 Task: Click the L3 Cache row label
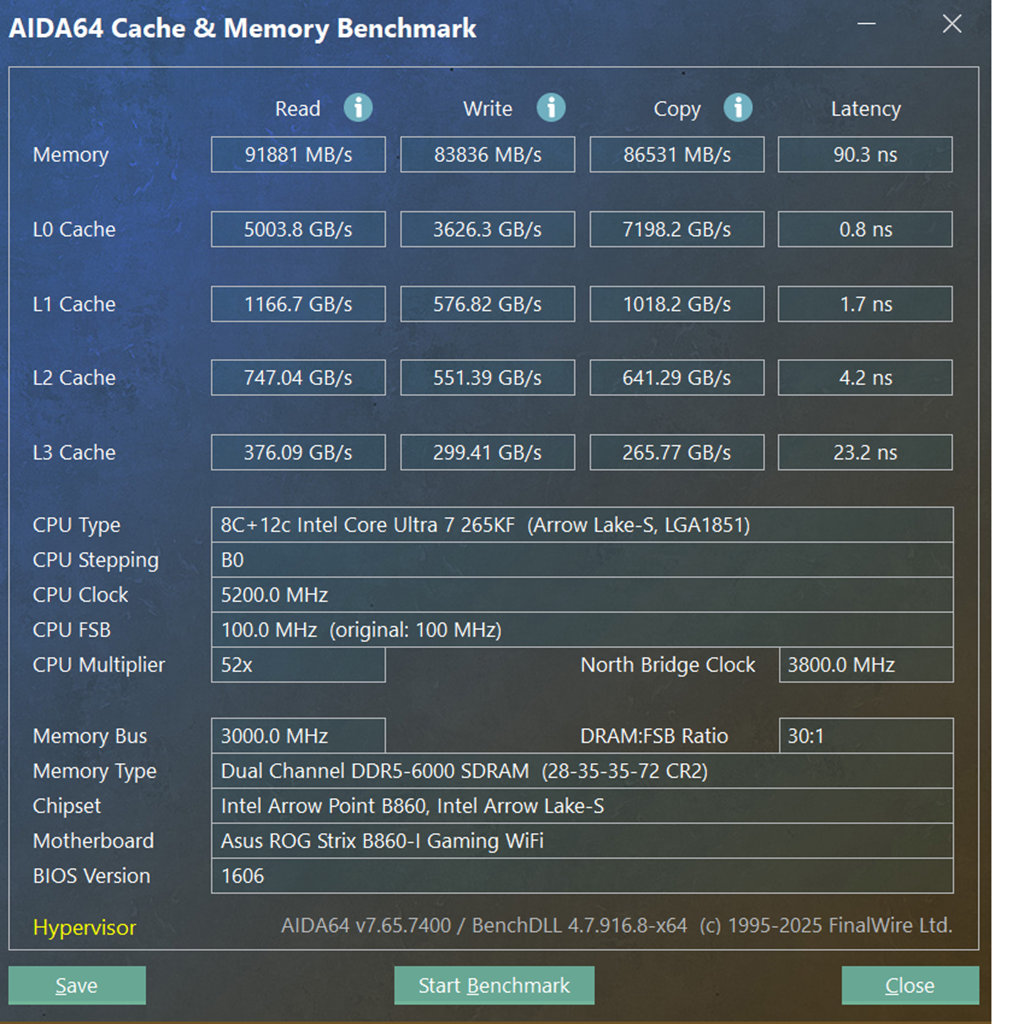pos(74,452)
